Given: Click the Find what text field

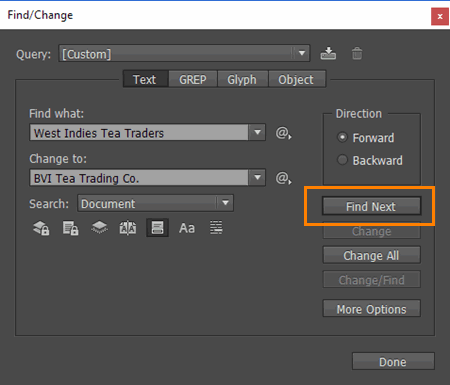Looking at the screenshot, I should point(139,132).
